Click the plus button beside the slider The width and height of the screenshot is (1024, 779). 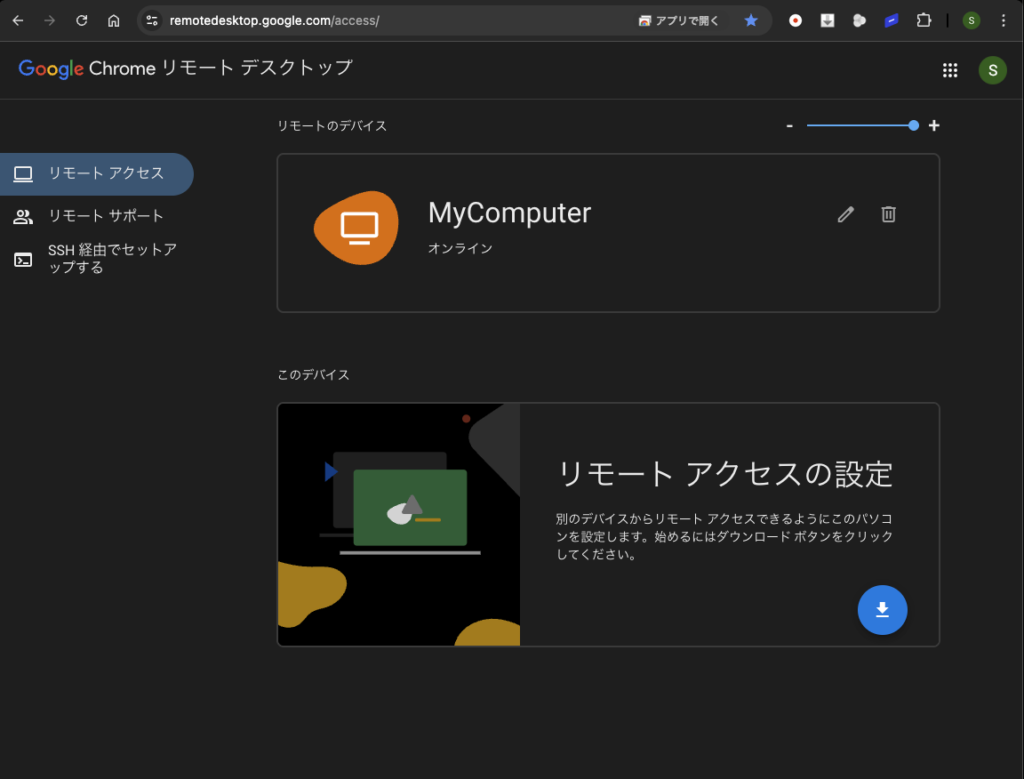[934, 126]
